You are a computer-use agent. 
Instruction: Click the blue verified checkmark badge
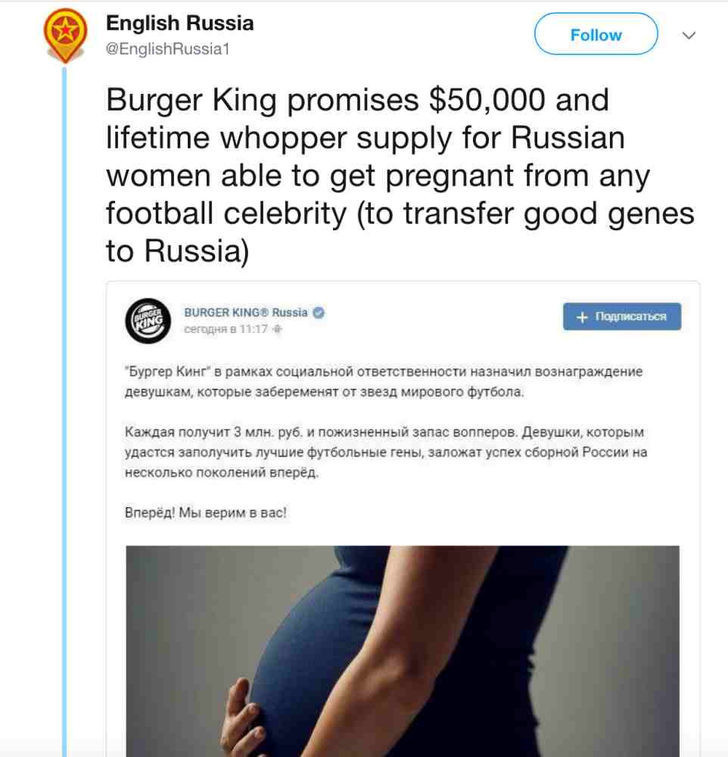[319, 313]
